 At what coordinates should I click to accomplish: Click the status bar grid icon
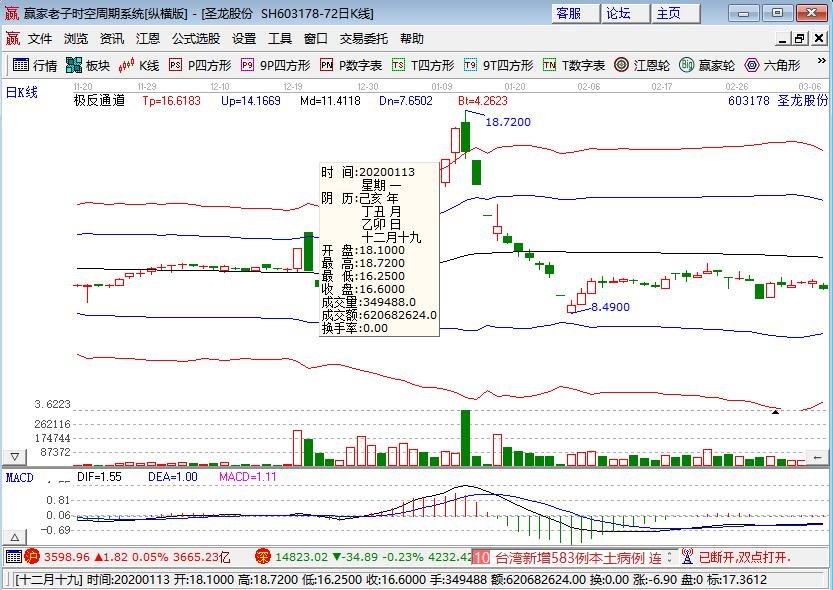[x=14, y=557]
